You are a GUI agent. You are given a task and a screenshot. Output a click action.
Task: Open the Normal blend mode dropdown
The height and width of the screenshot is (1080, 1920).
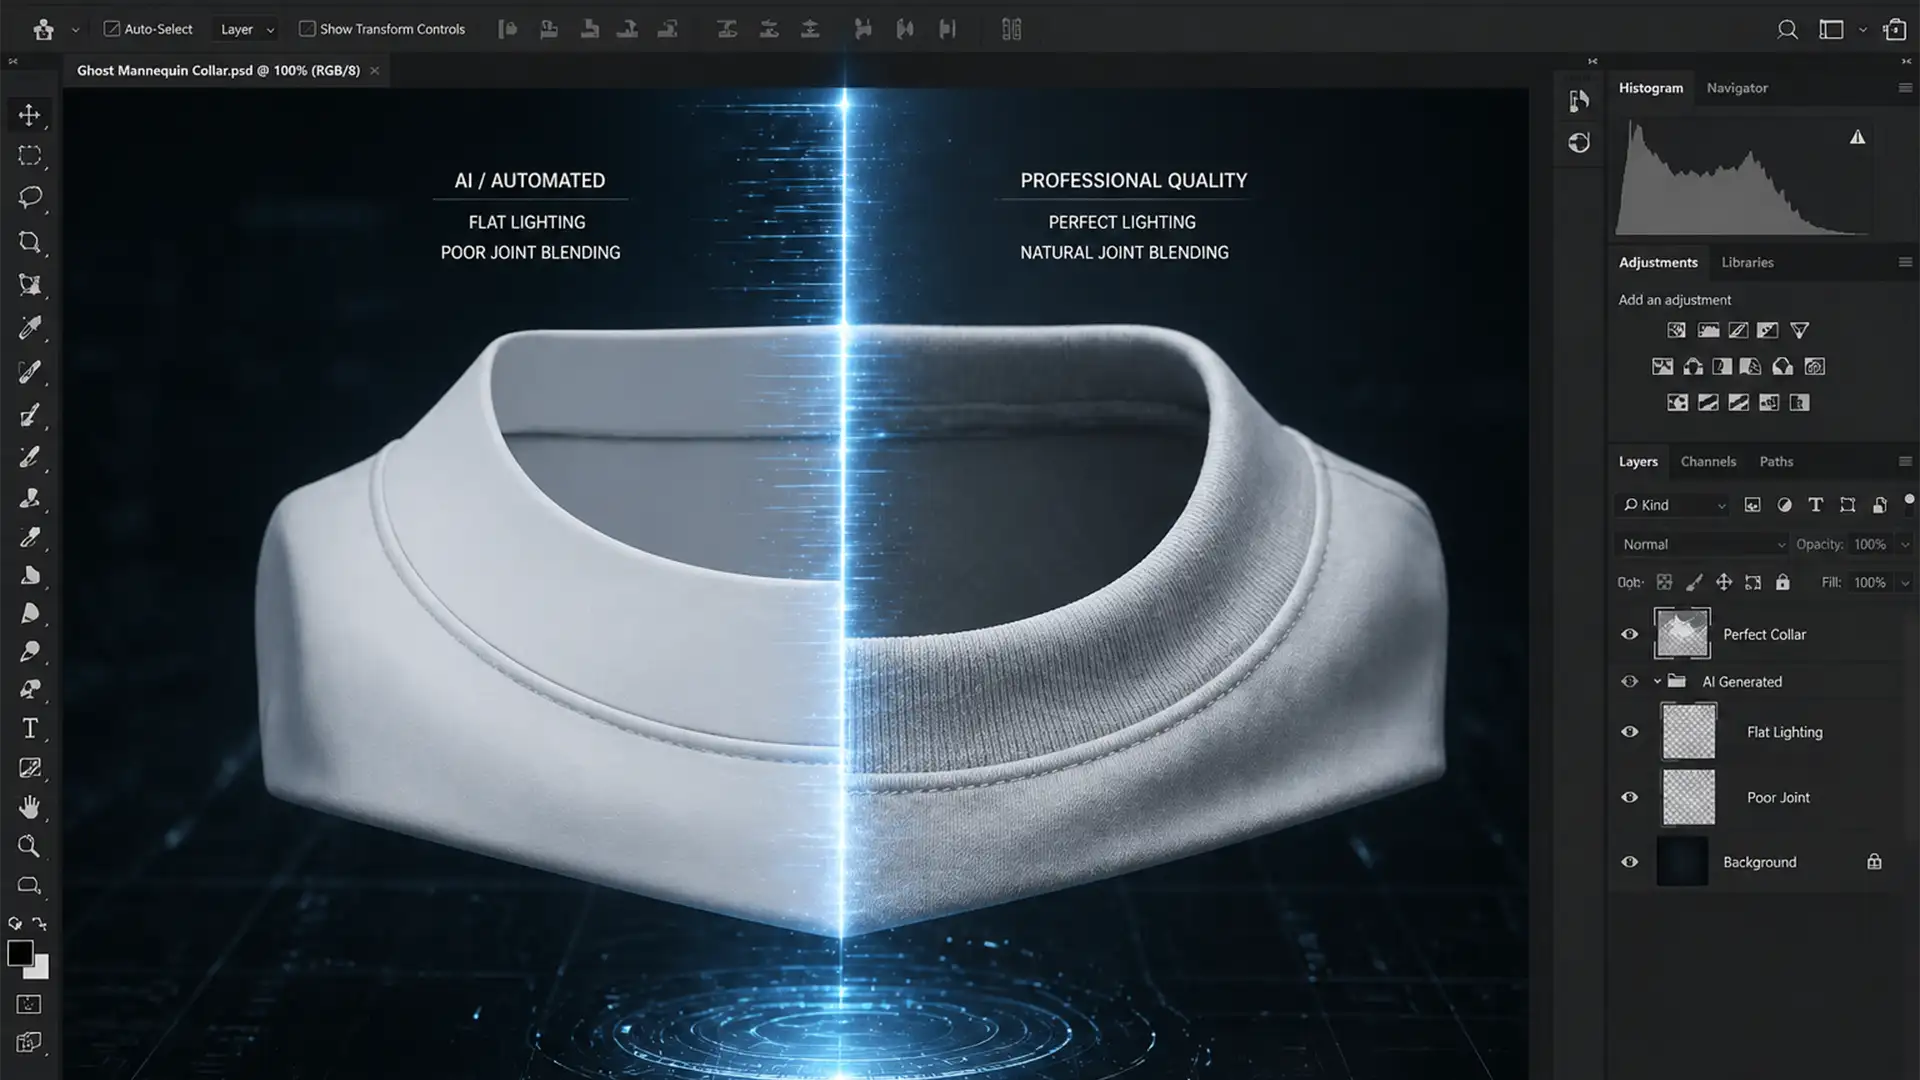(x=1700, y=543)
